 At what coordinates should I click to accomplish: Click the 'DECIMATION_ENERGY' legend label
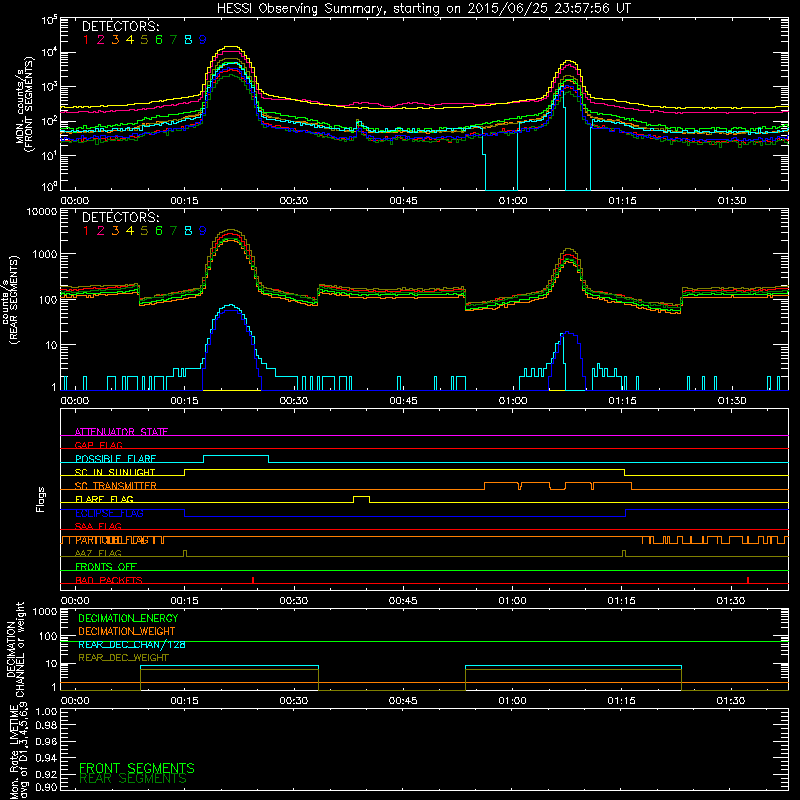coord(128,618)
